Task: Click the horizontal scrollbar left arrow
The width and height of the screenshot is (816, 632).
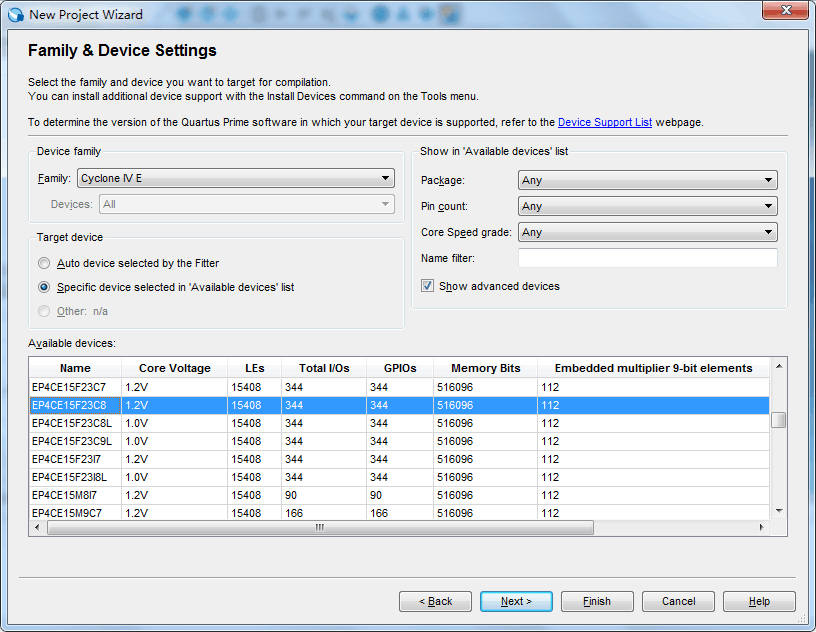Action: tap(37, 527)
